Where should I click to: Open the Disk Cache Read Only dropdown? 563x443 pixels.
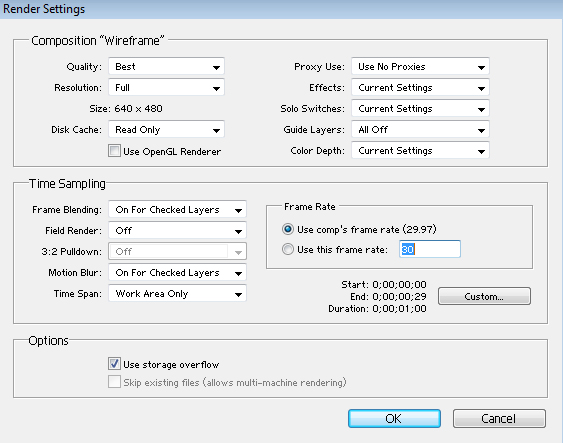tap(166, 130)
